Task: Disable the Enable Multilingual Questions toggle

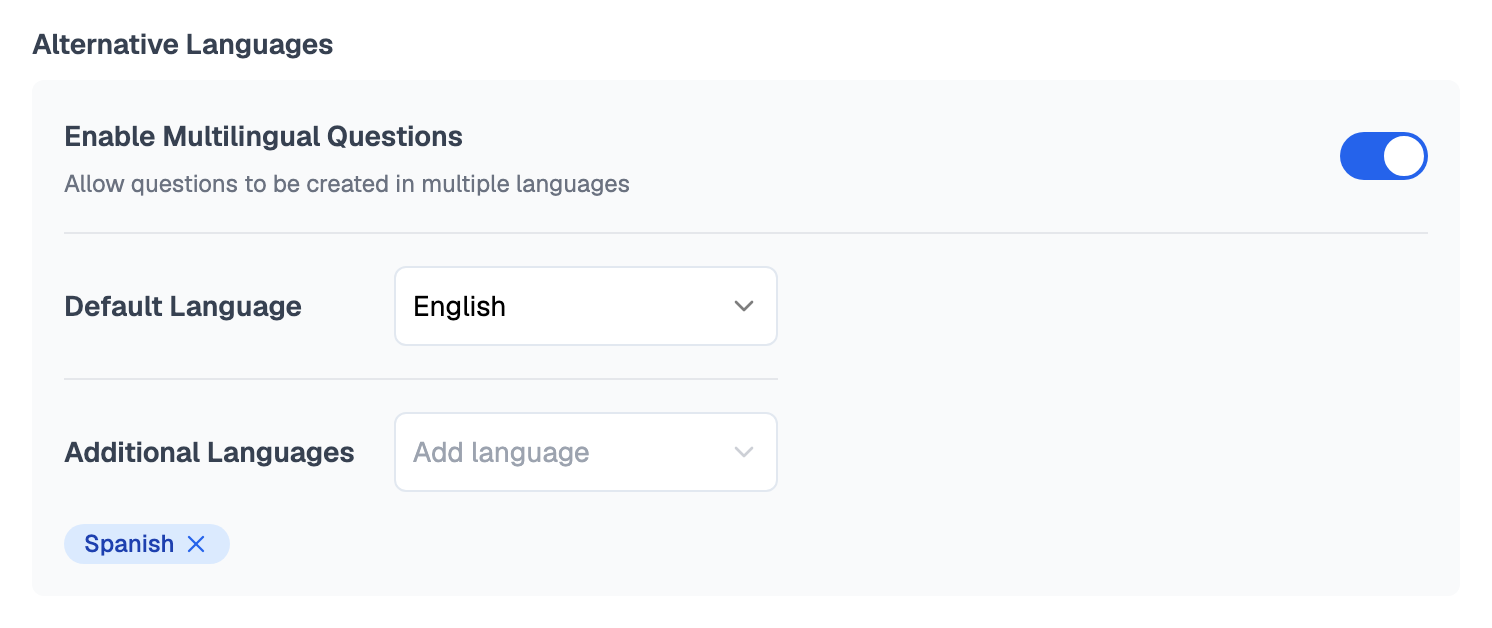Action: [x=1383, y=156]
